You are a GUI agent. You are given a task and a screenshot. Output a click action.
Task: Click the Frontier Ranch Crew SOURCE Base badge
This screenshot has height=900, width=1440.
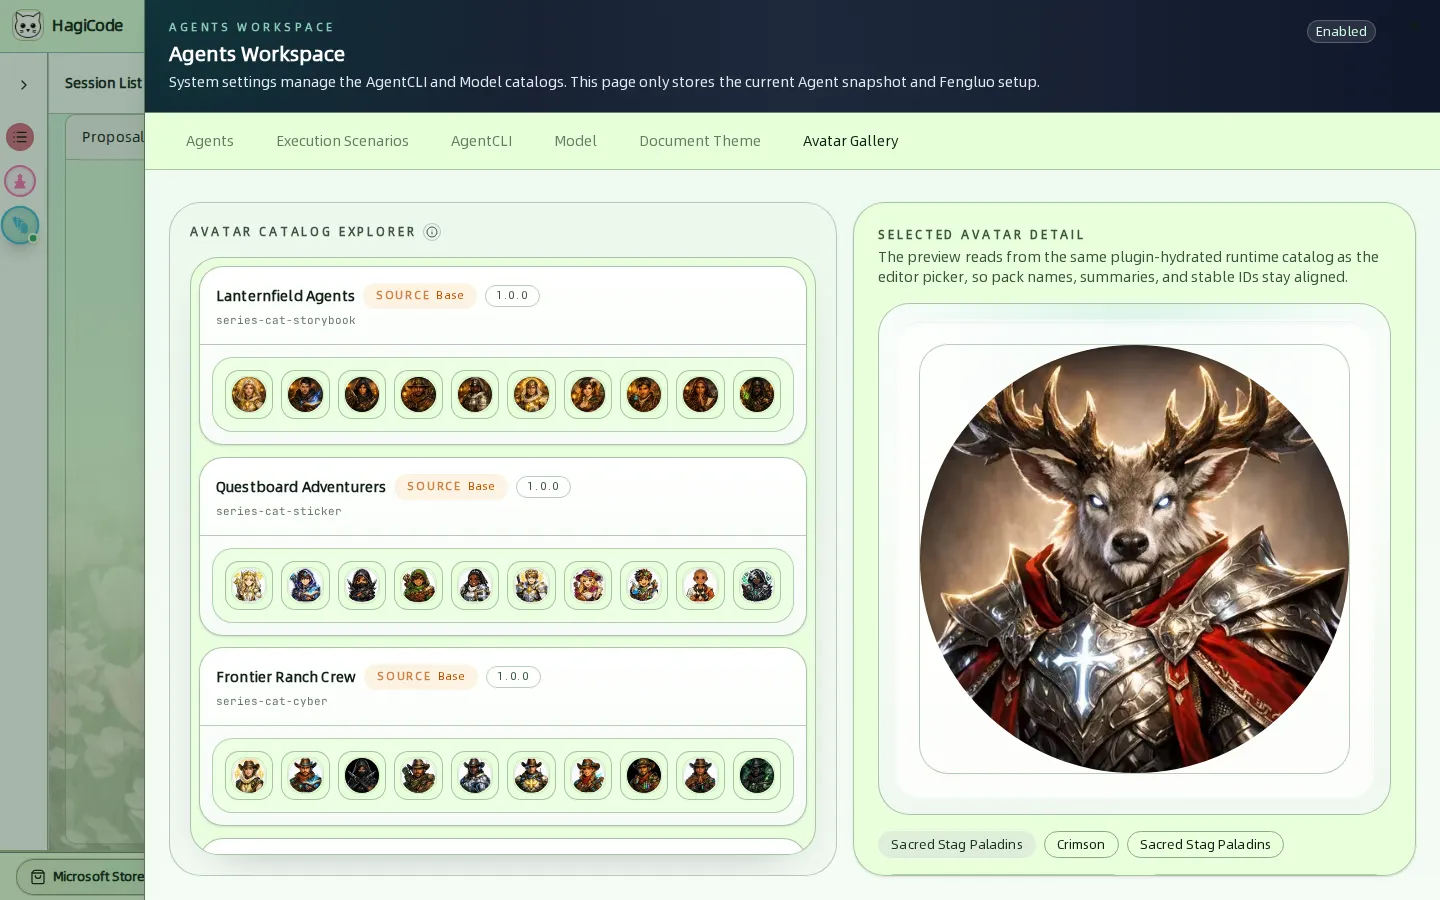coord(421,677)
